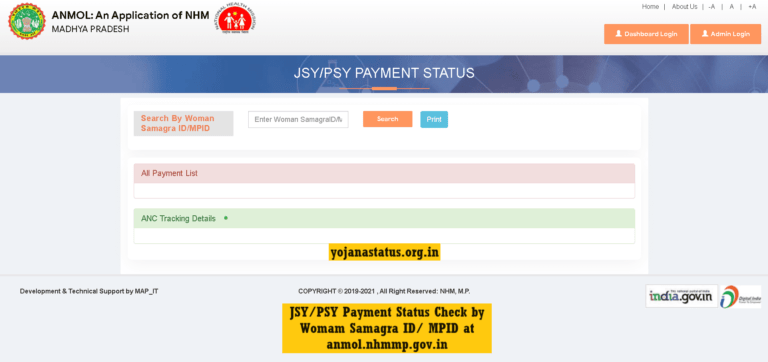The image size is (768, 362).
Task: Click the orange Search button
Action: point(387,119)
